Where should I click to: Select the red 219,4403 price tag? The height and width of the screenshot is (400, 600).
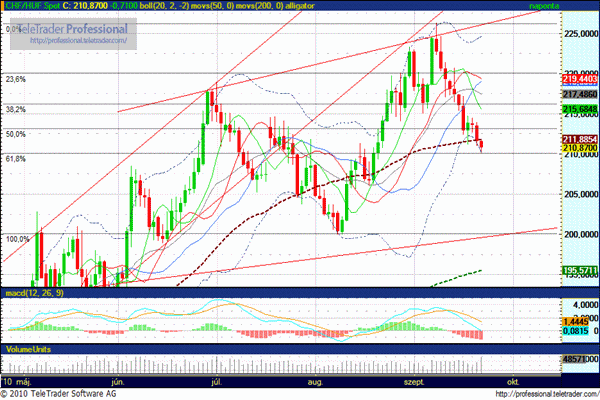[579, 77]
